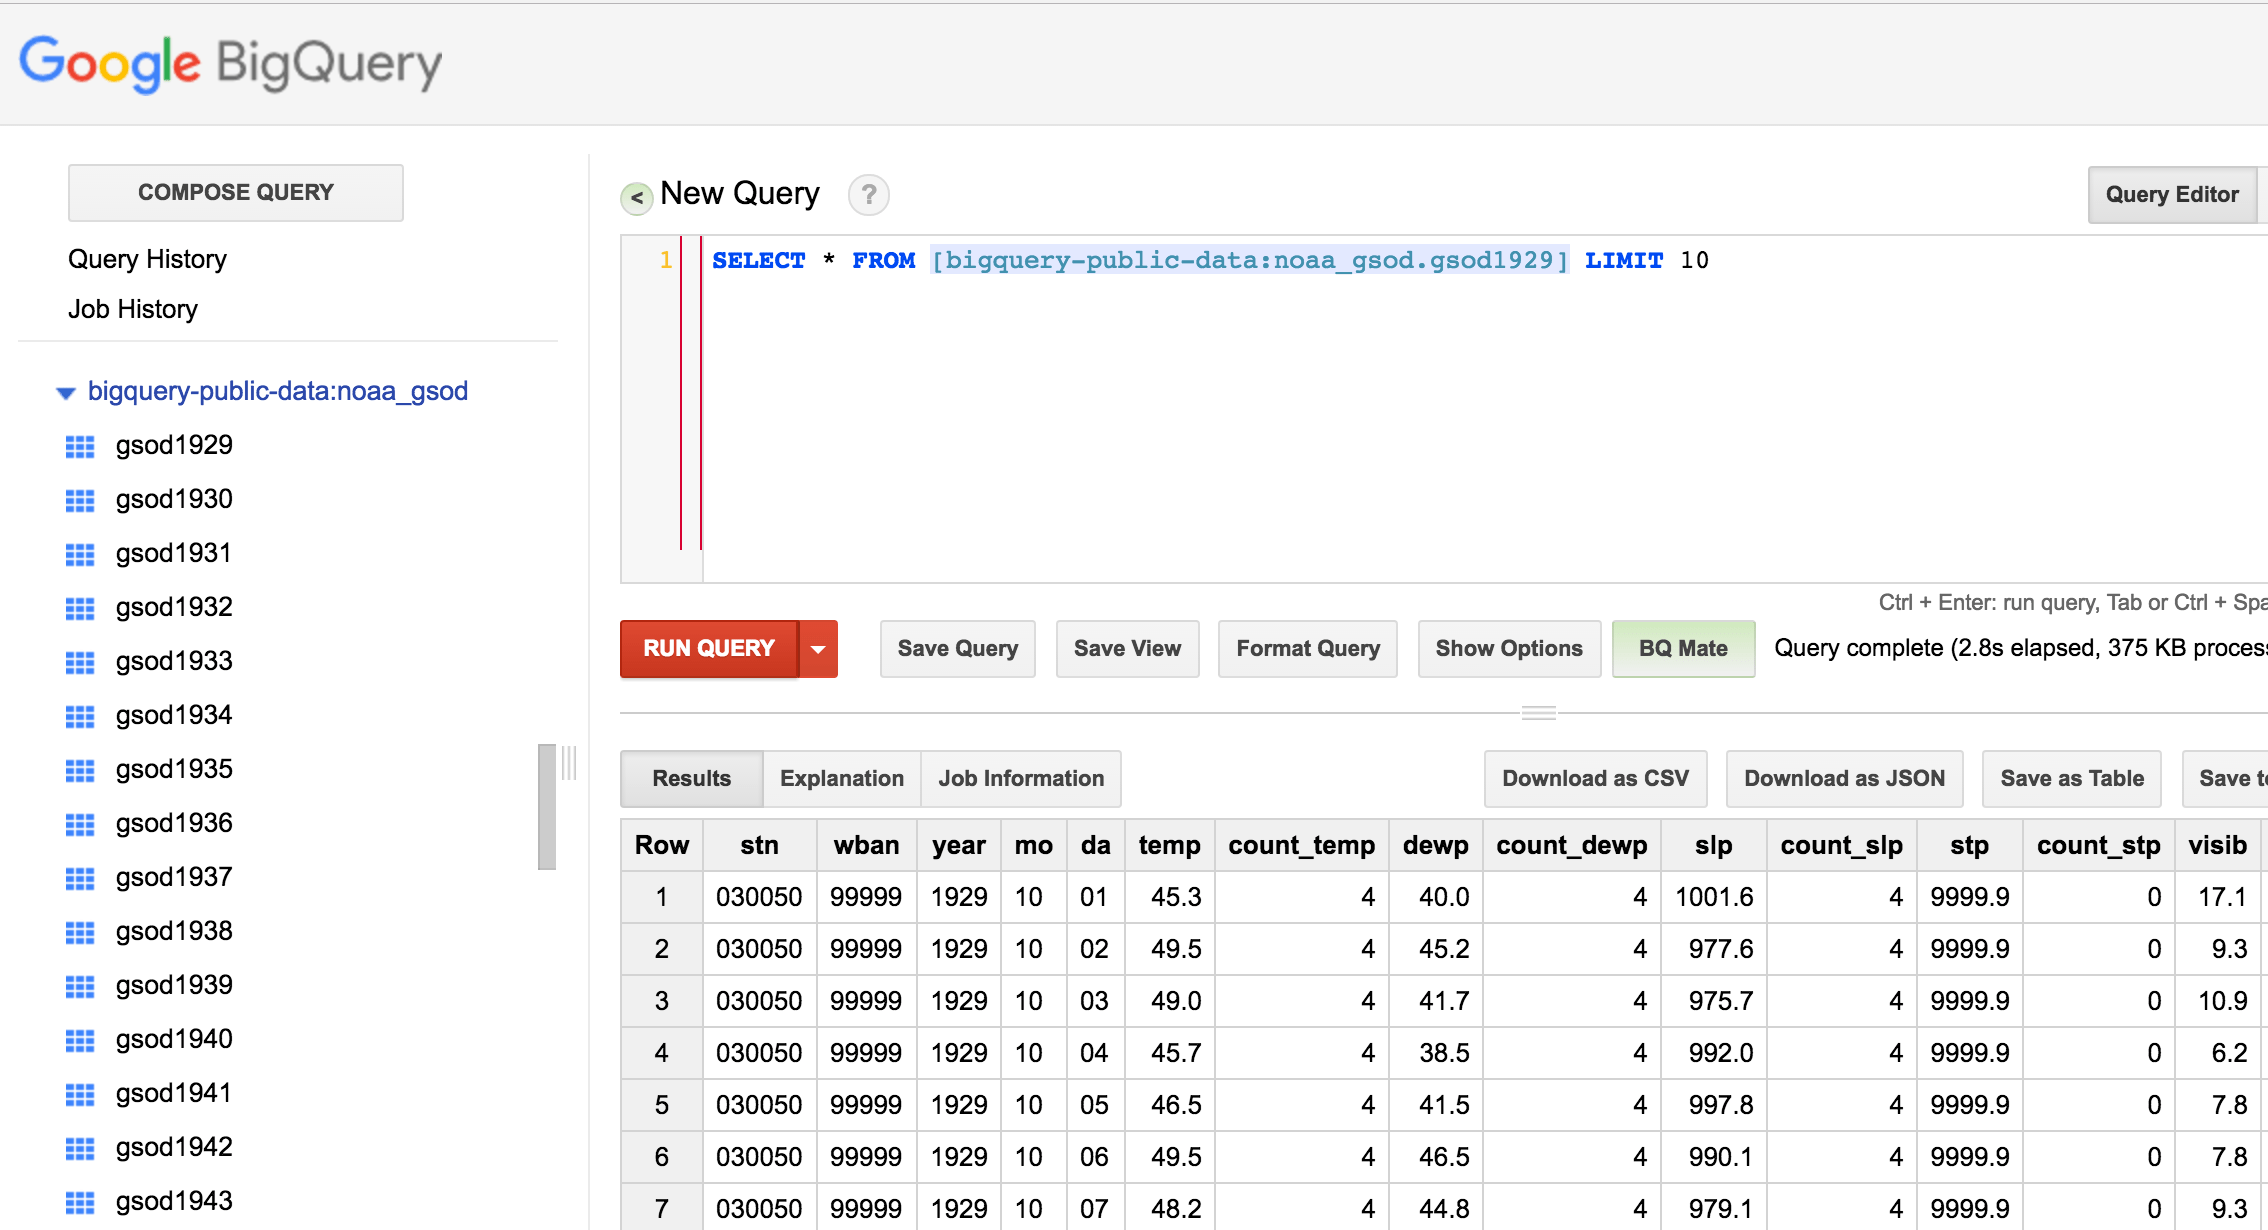This screenshot has width=2268, height=1230.
Task: Click the horizontal pane resize handle
Action: tap(1539, 713)
